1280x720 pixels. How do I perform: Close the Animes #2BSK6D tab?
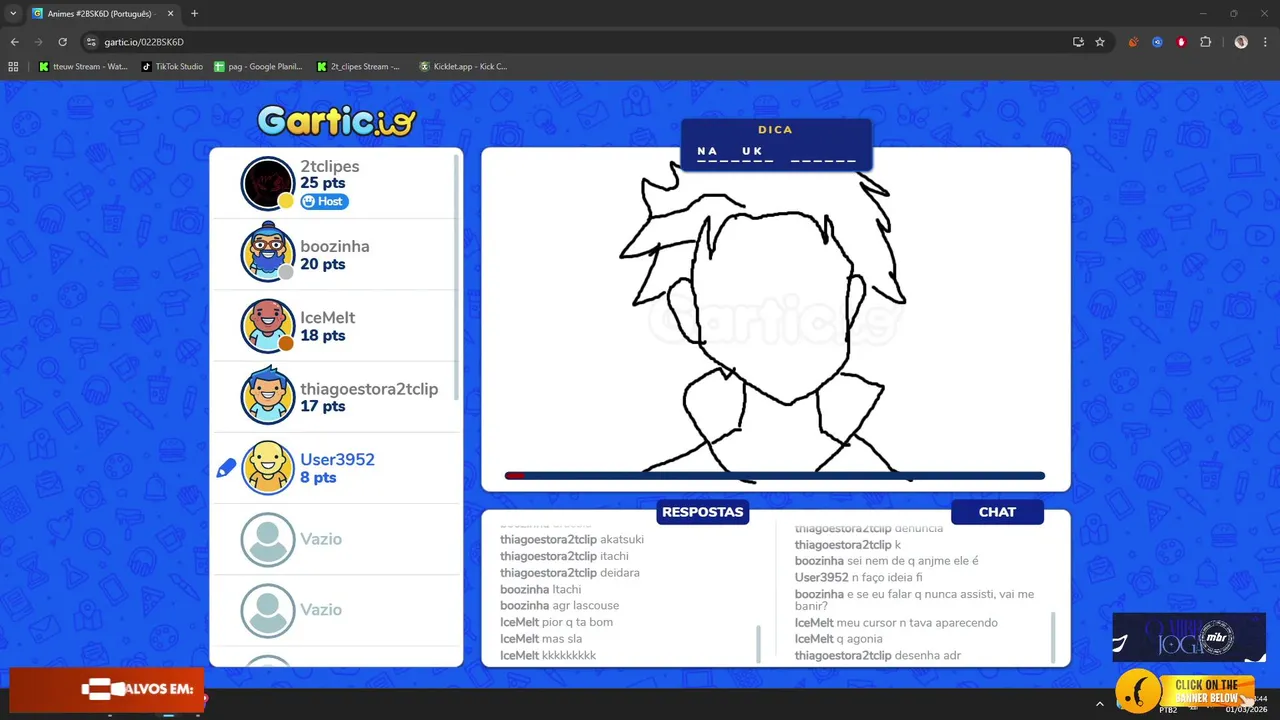[170, 14]
